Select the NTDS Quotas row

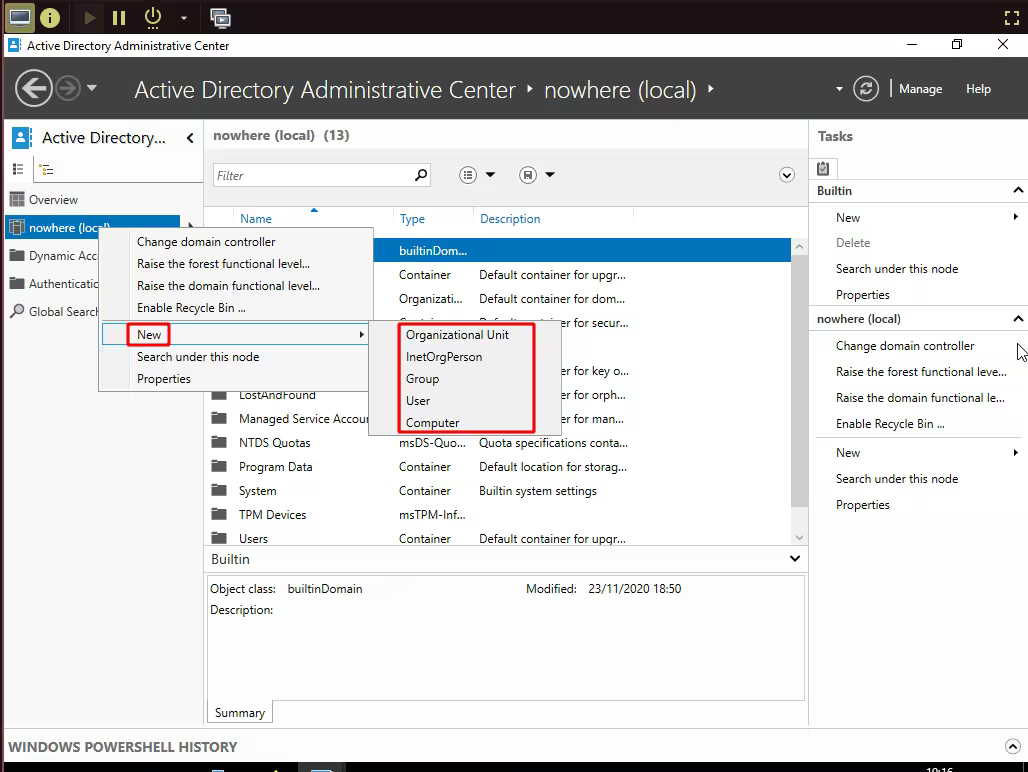click(498, 443)
